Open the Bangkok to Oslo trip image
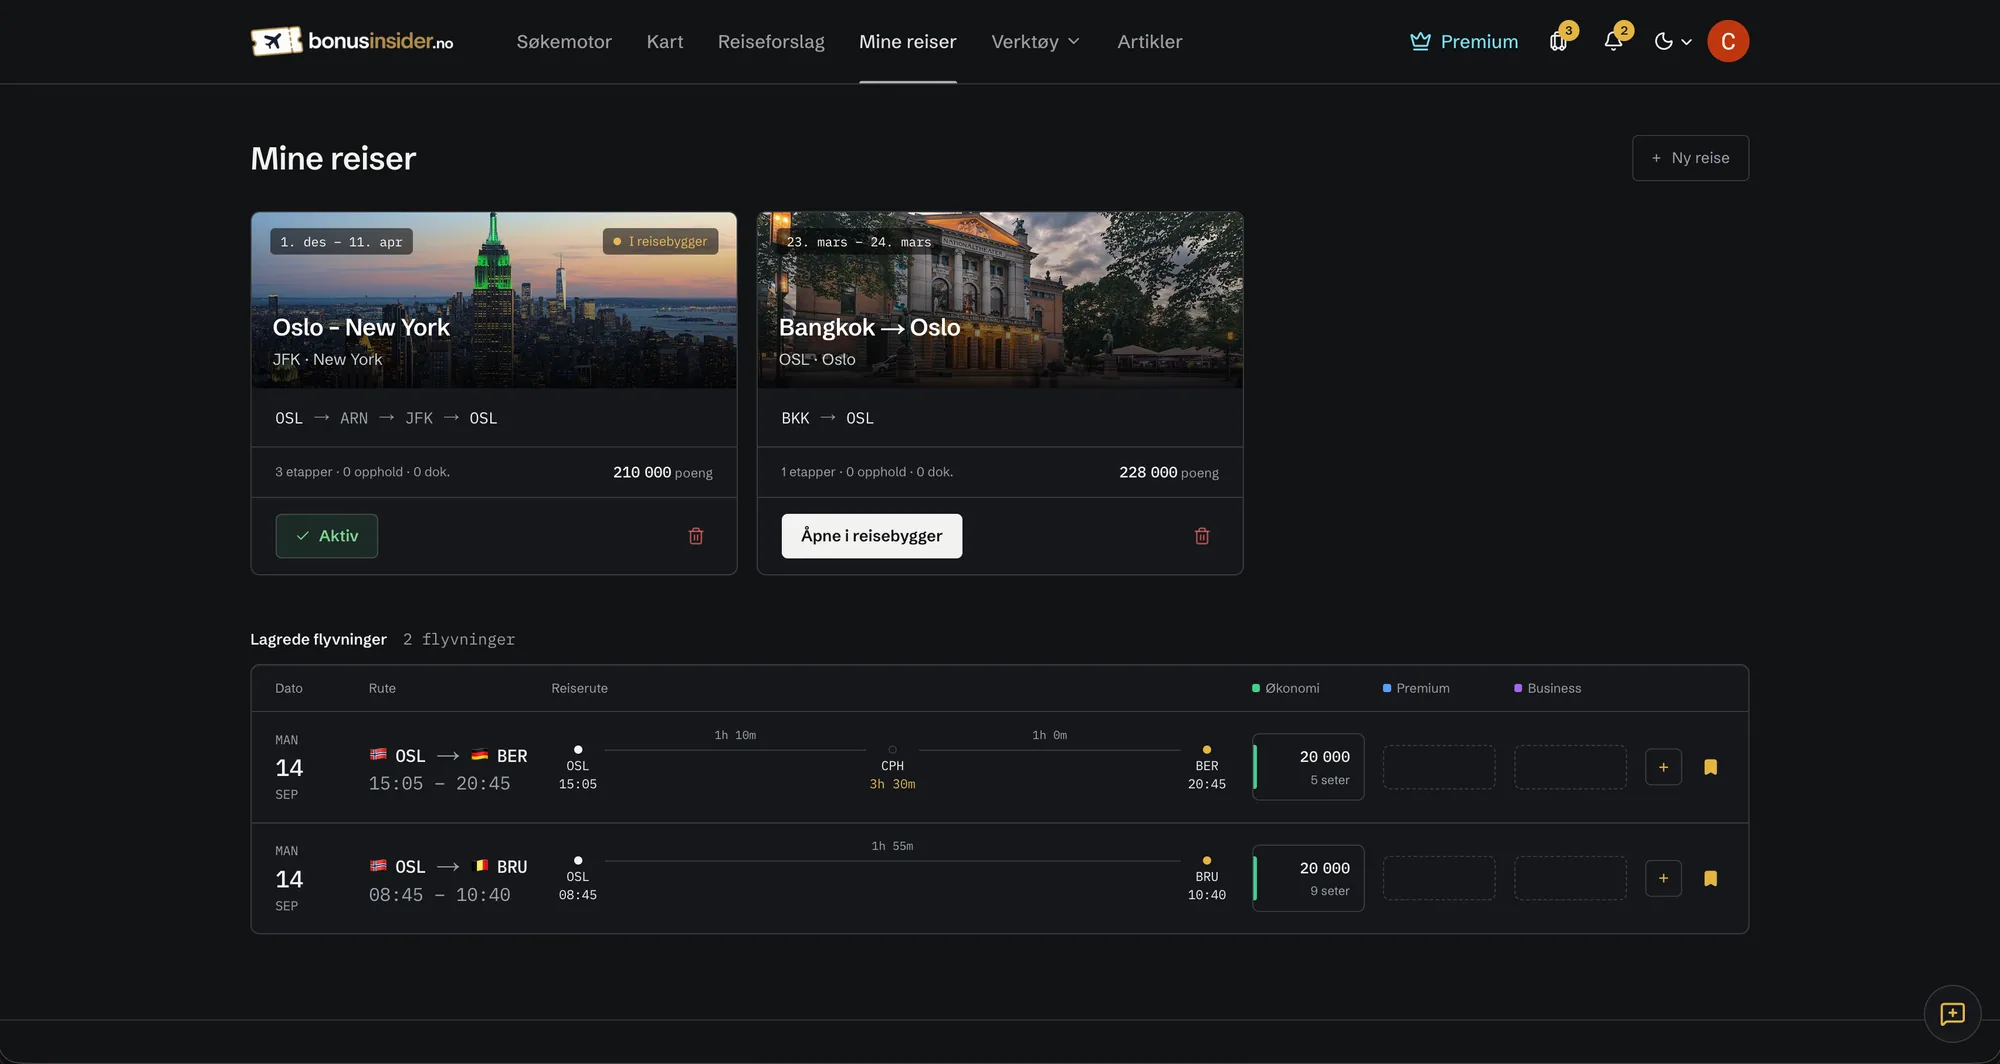The image size is (2000, 1064). (x=1000, y=300)
